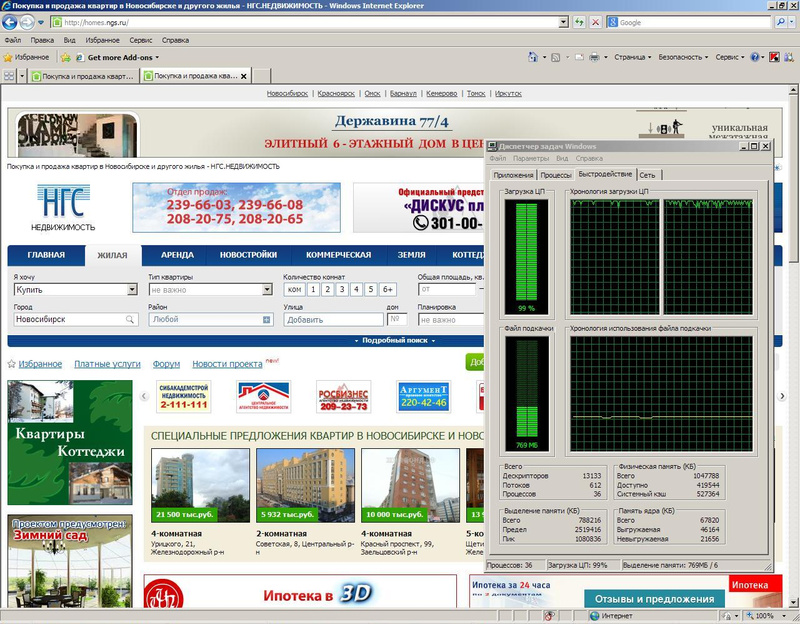
Task: Open the Платные услуги link
Action: point(107,364)
